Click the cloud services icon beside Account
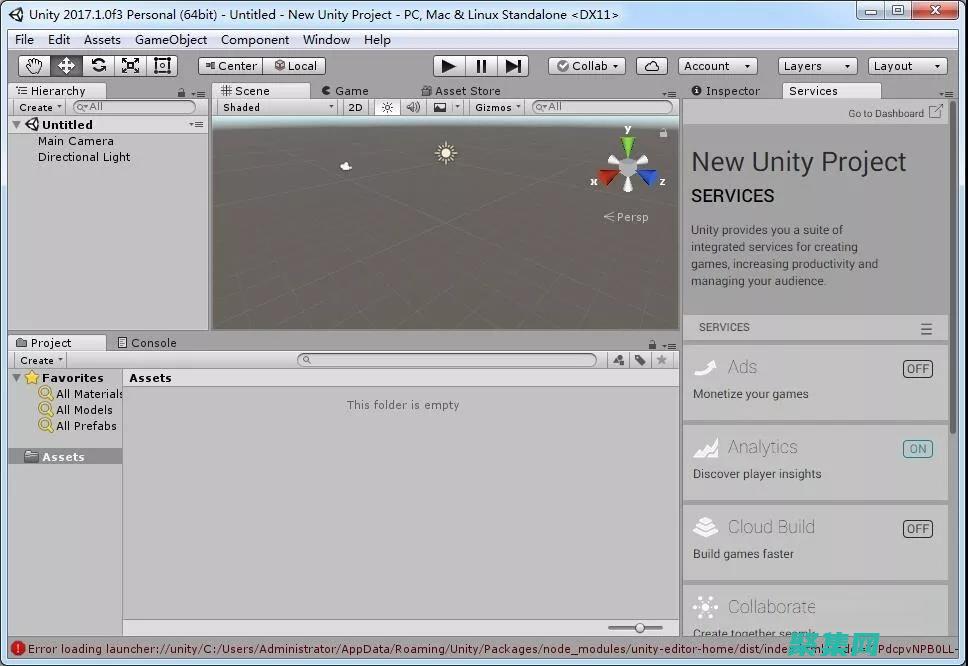Viewport: 968px width, 666px height. [651, 65]
